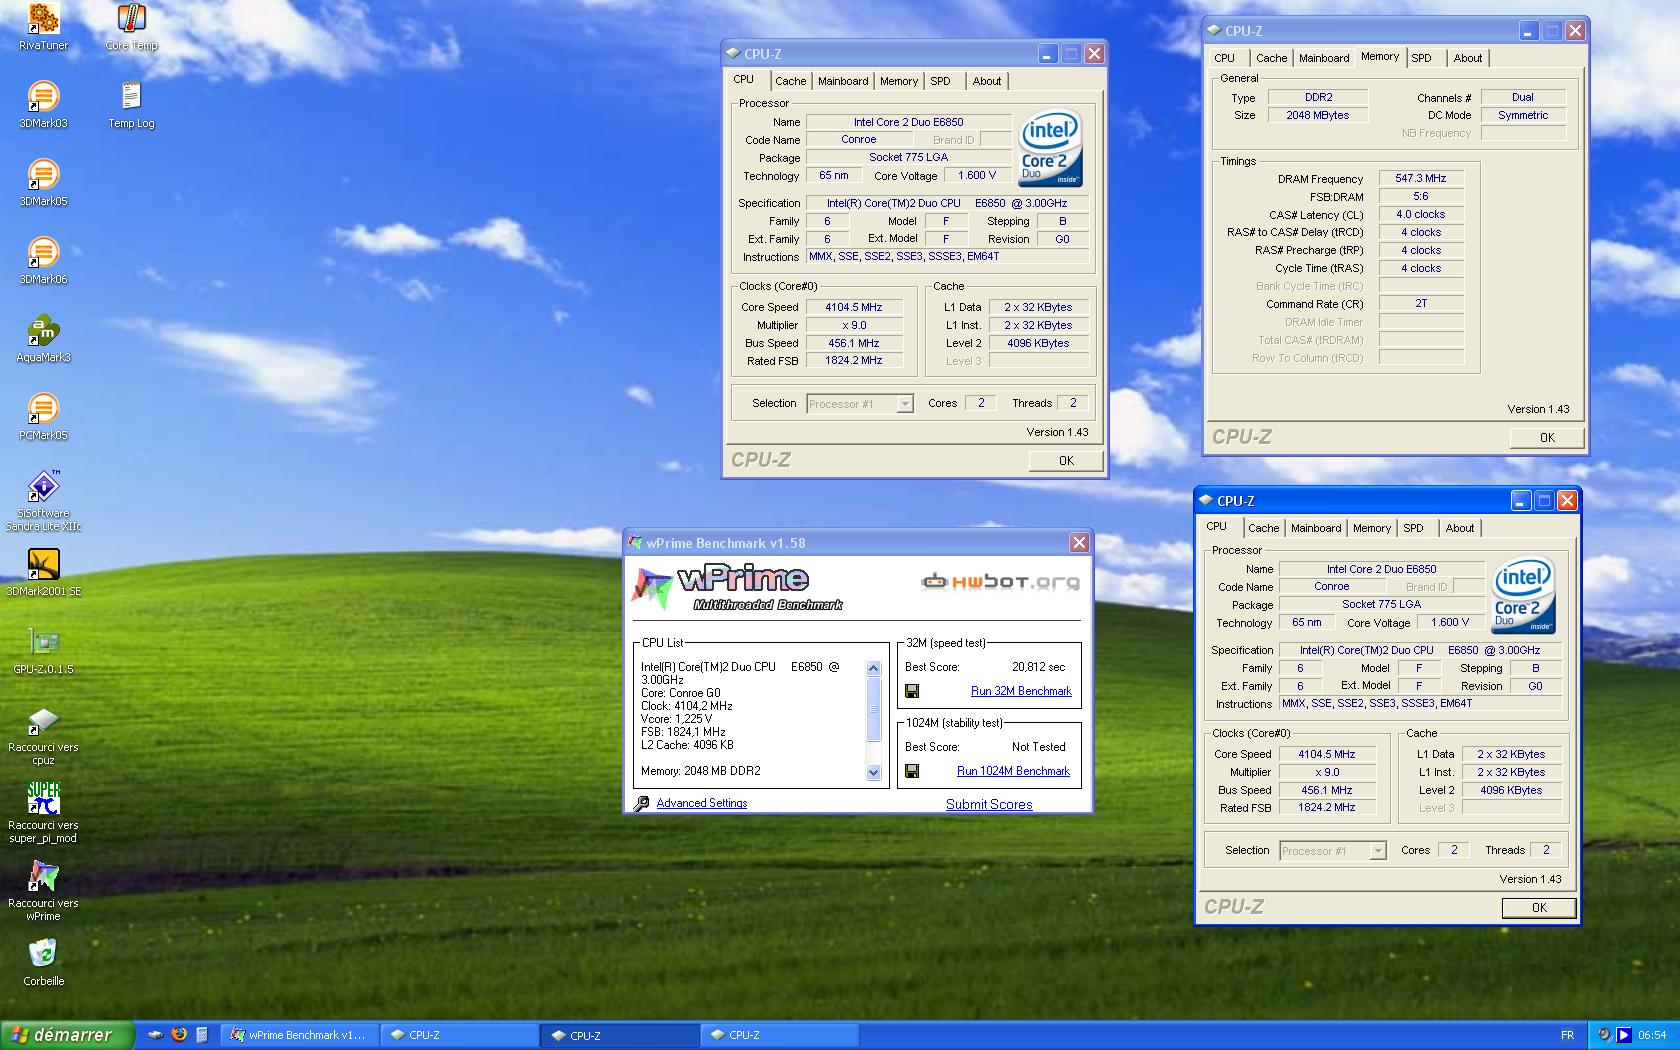Open Processor #1 selection dropdown in upper CPU-Z
1680x1050 pixels.
904,404
